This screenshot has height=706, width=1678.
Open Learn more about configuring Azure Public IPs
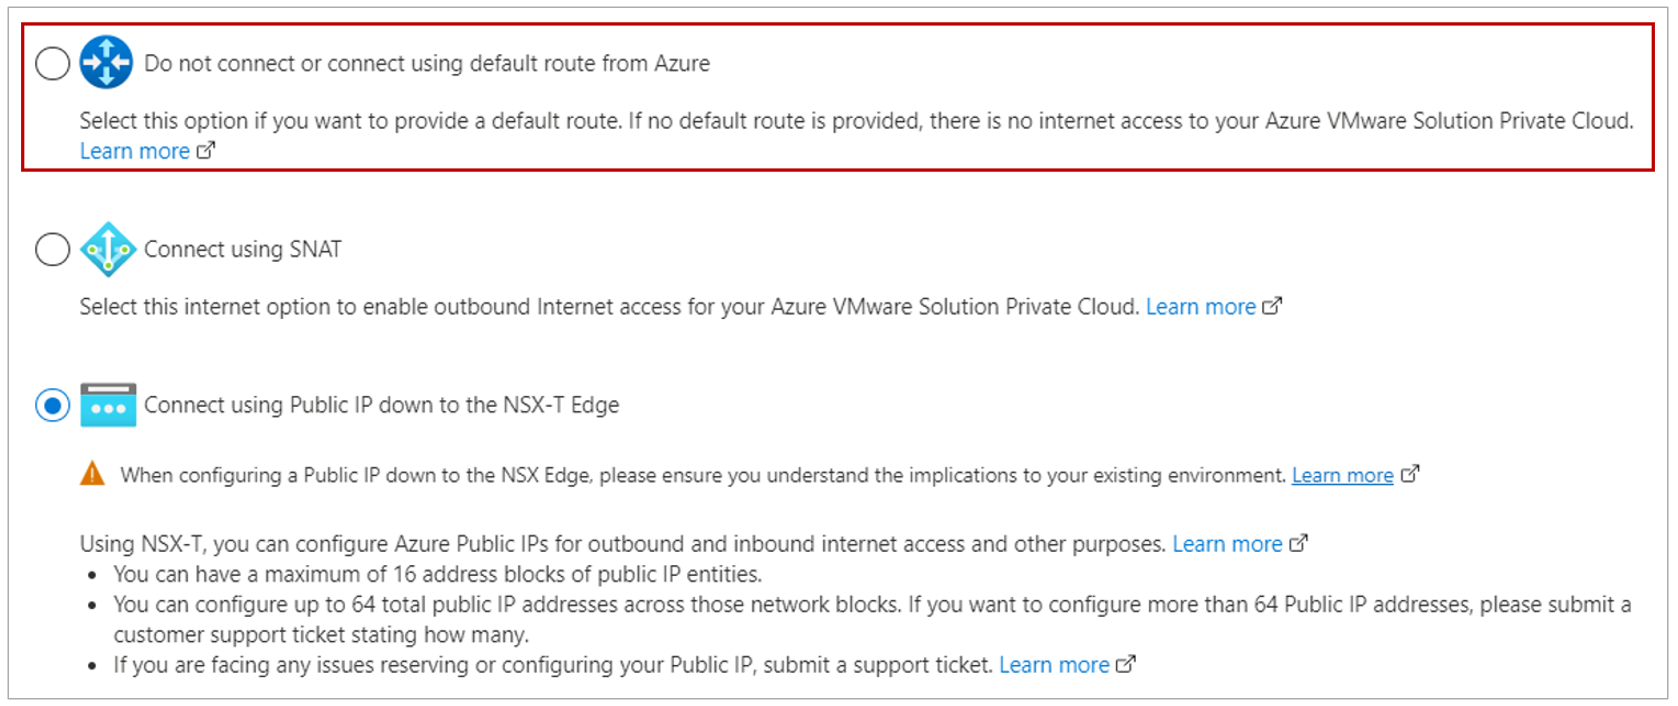pyautogui.click(x=1227, y=544)
